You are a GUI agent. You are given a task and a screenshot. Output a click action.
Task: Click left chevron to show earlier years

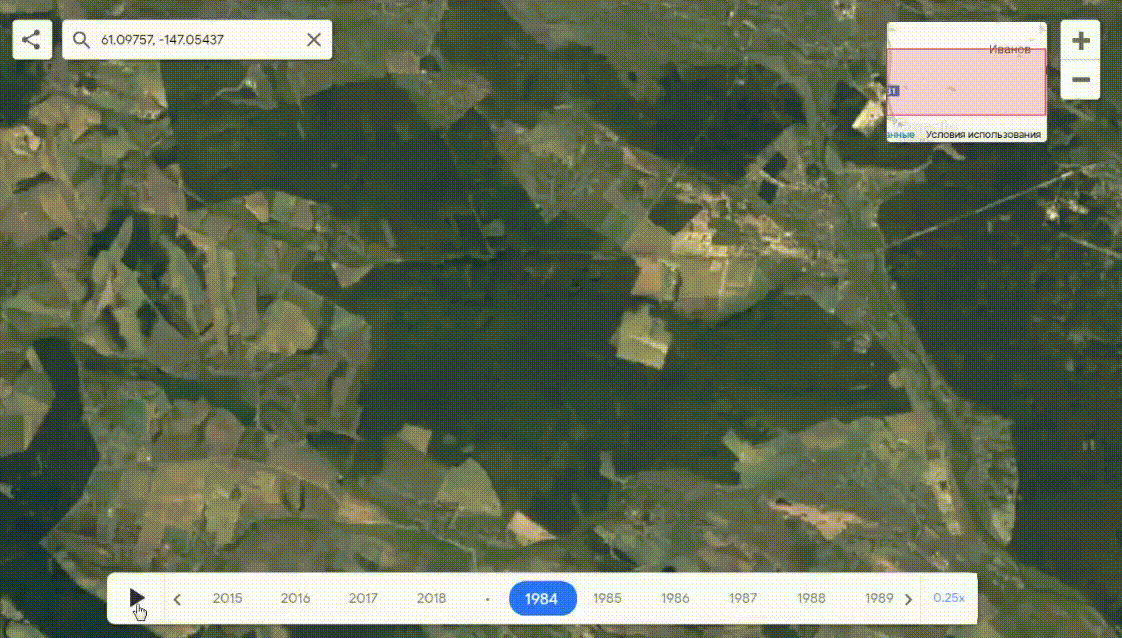177,598
